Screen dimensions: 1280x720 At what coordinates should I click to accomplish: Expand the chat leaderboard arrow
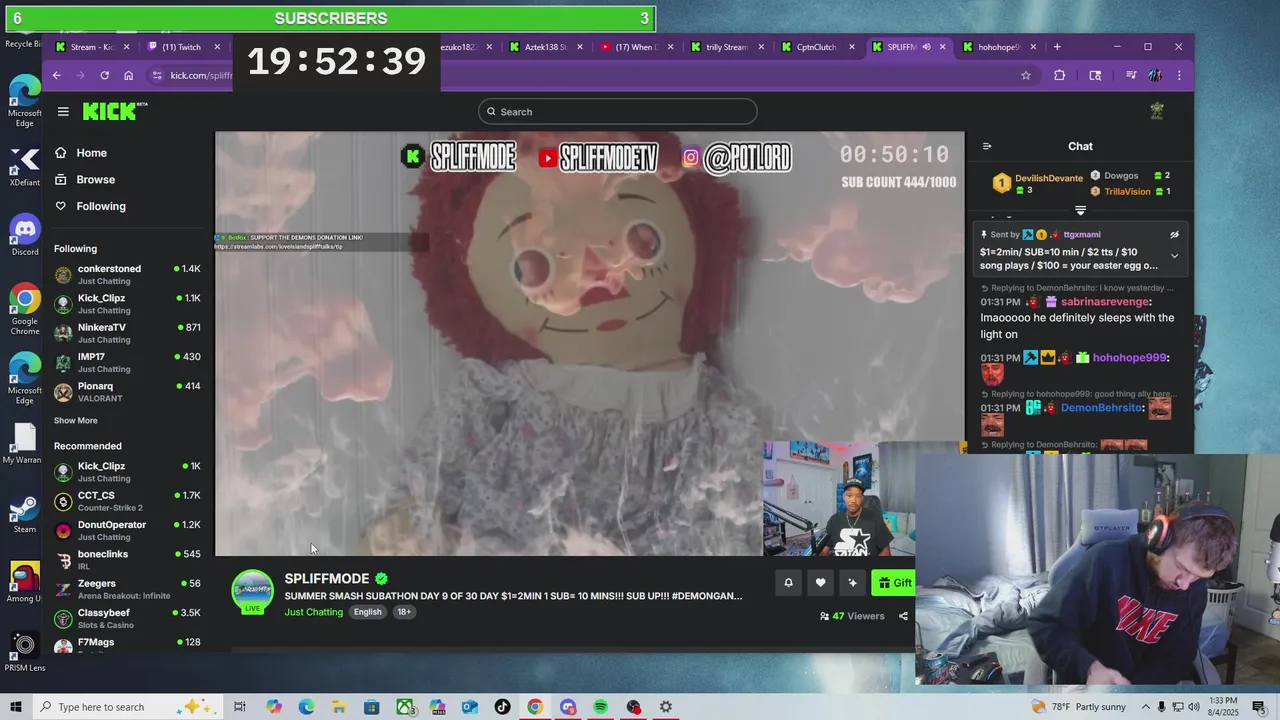[1080, 211]
